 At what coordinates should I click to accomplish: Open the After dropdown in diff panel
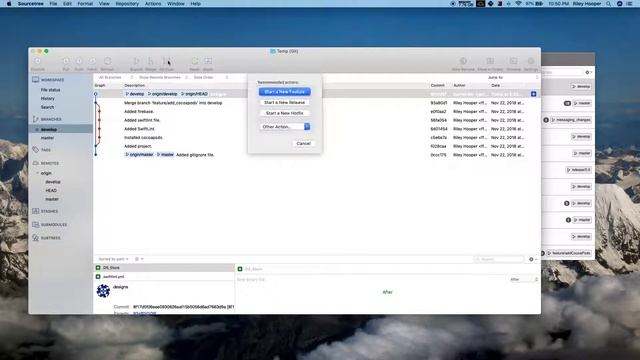[x=524, y=279]
